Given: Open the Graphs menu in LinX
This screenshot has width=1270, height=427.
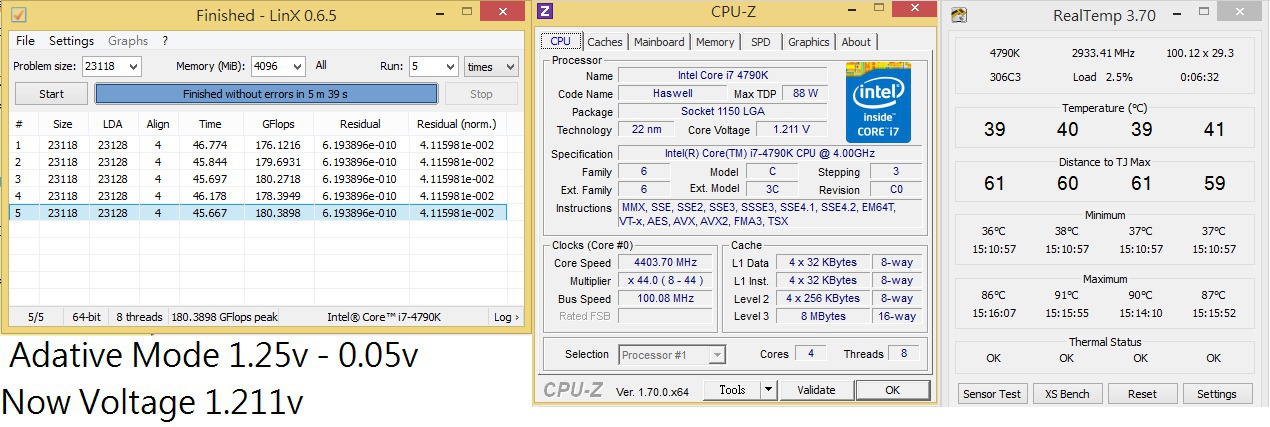Looking at the screenshot, I should (128, 41).
